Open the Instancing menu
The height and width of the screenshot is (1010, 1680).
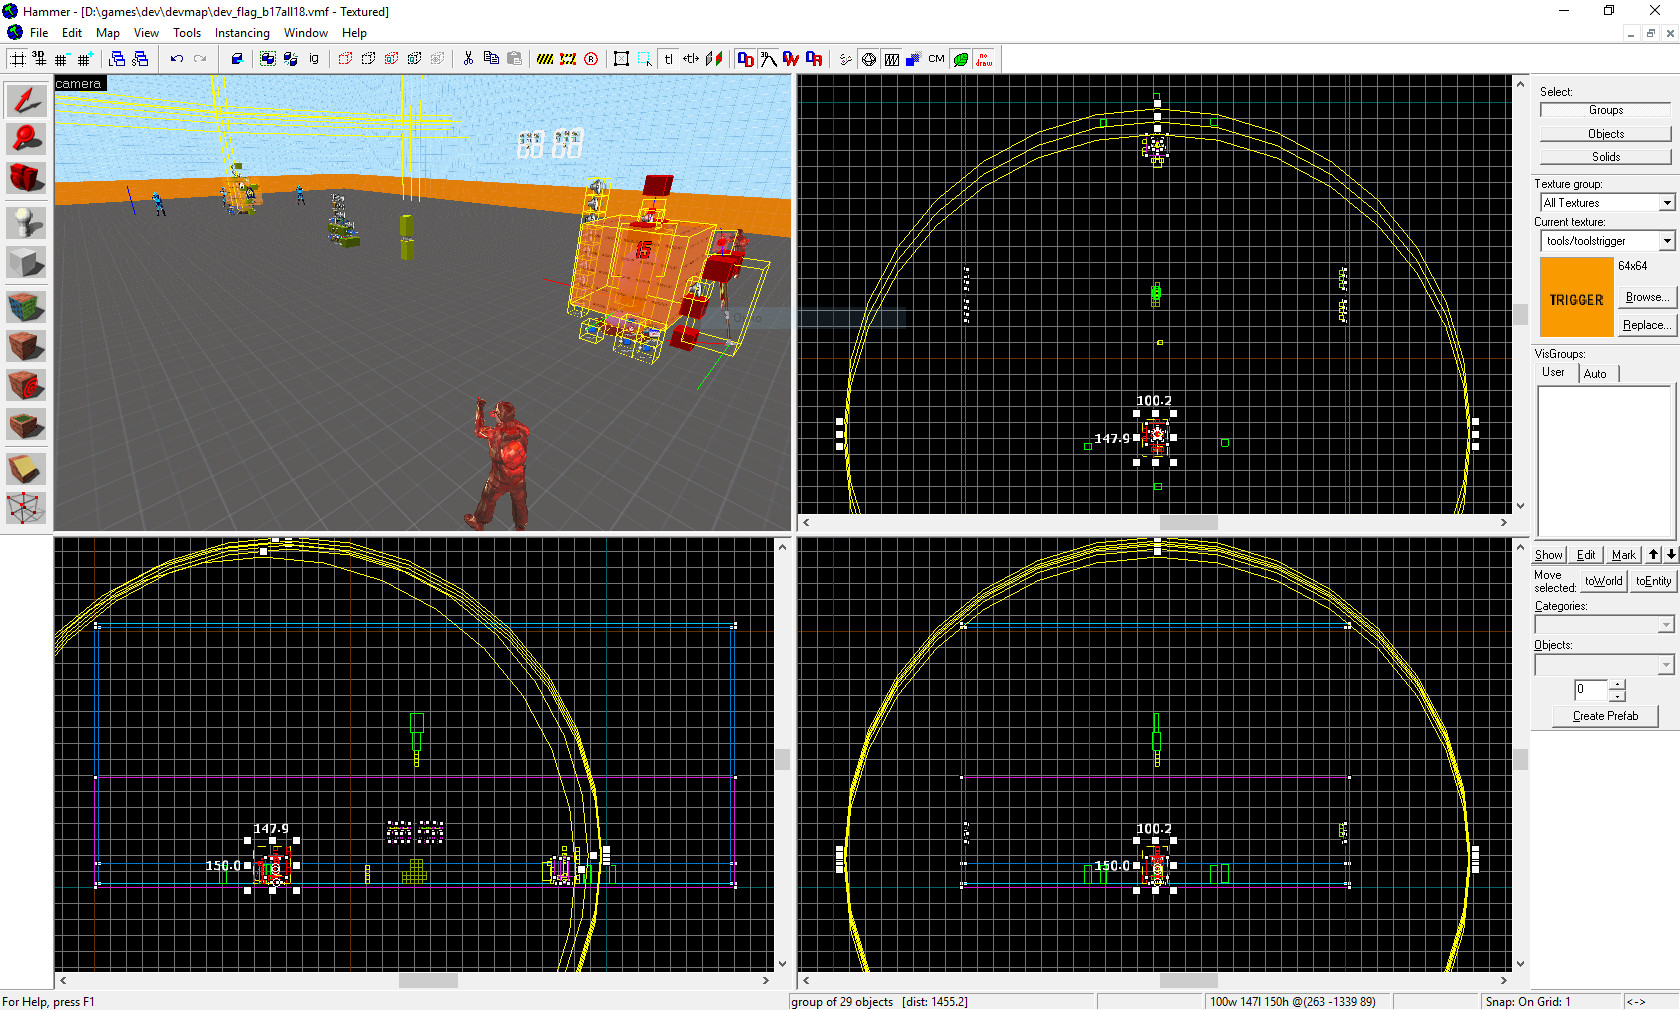(242, 33)
